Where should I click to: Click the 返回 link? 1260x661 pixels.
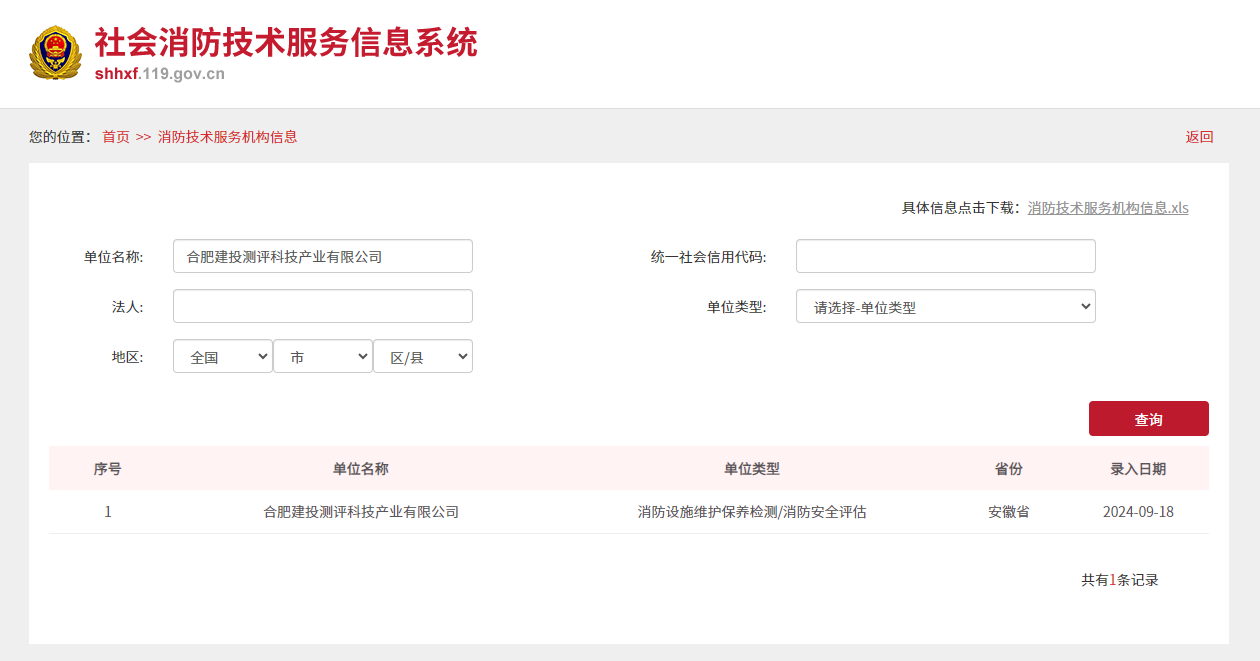pos(1199,137)
